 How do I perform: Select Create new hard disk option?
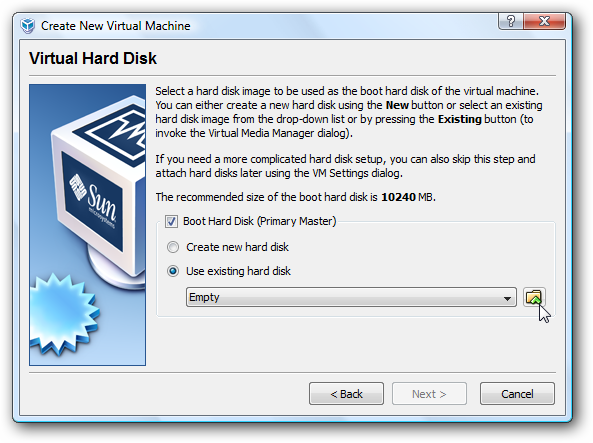(173, 247)
